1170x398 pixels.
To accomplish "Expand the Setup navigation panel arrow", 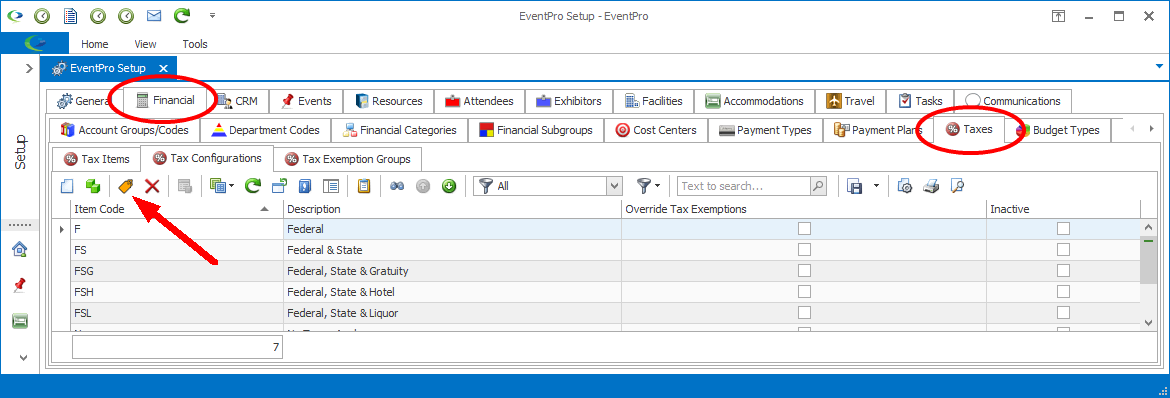I will pyautogui.click(x=28, y=68).
